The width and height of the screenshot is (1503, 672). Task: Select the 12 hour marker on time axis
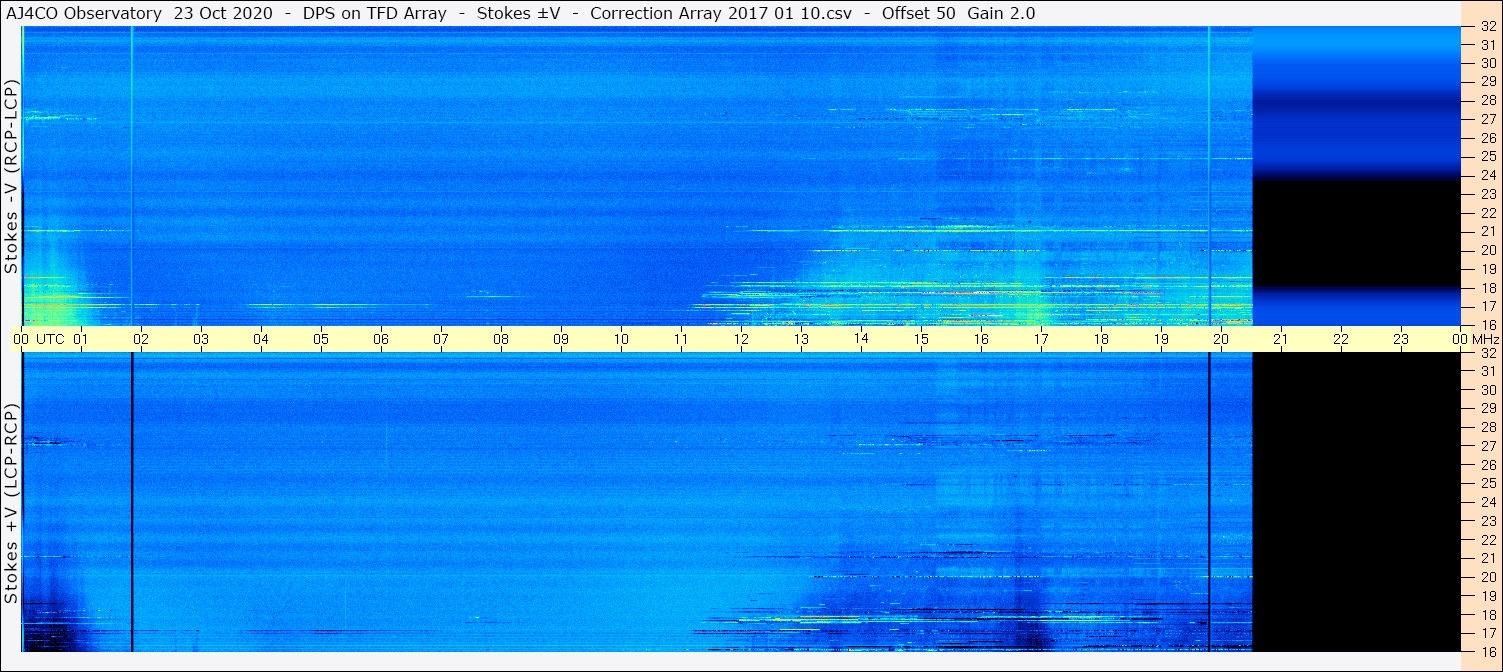click(741, 339)
